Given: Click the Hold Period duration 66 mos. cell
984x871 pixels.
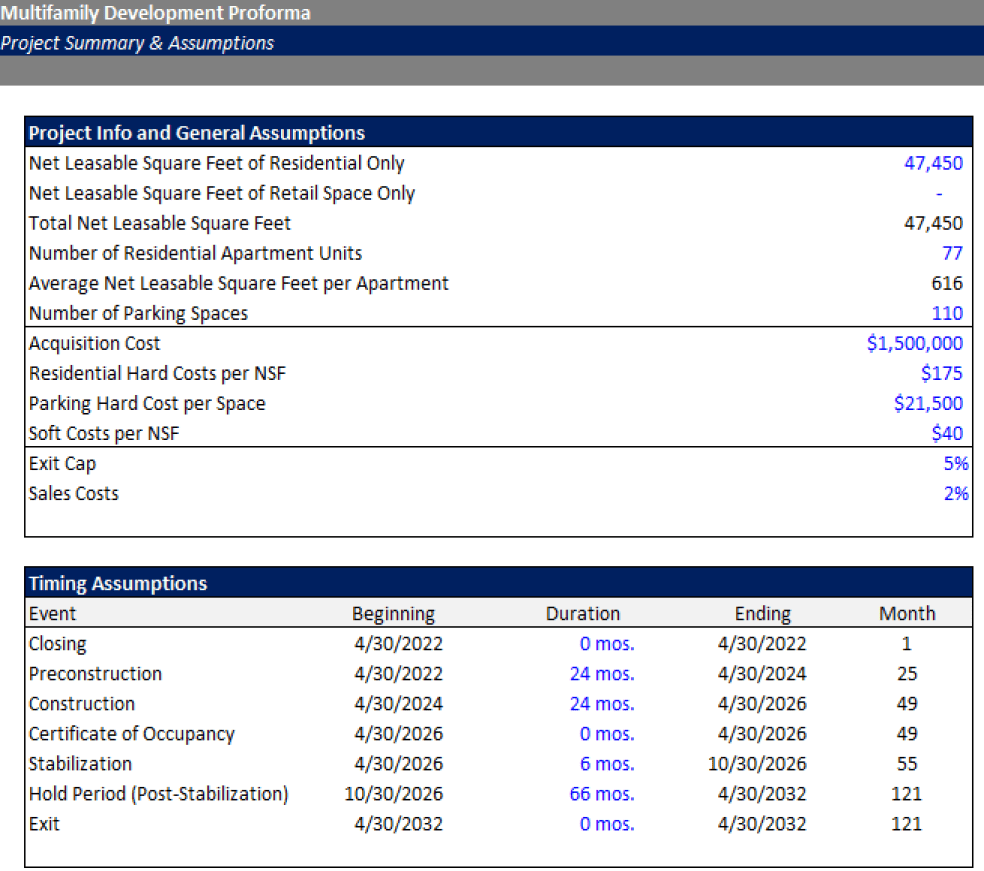Looking at the screenshot, I should (x=601, y=794).
